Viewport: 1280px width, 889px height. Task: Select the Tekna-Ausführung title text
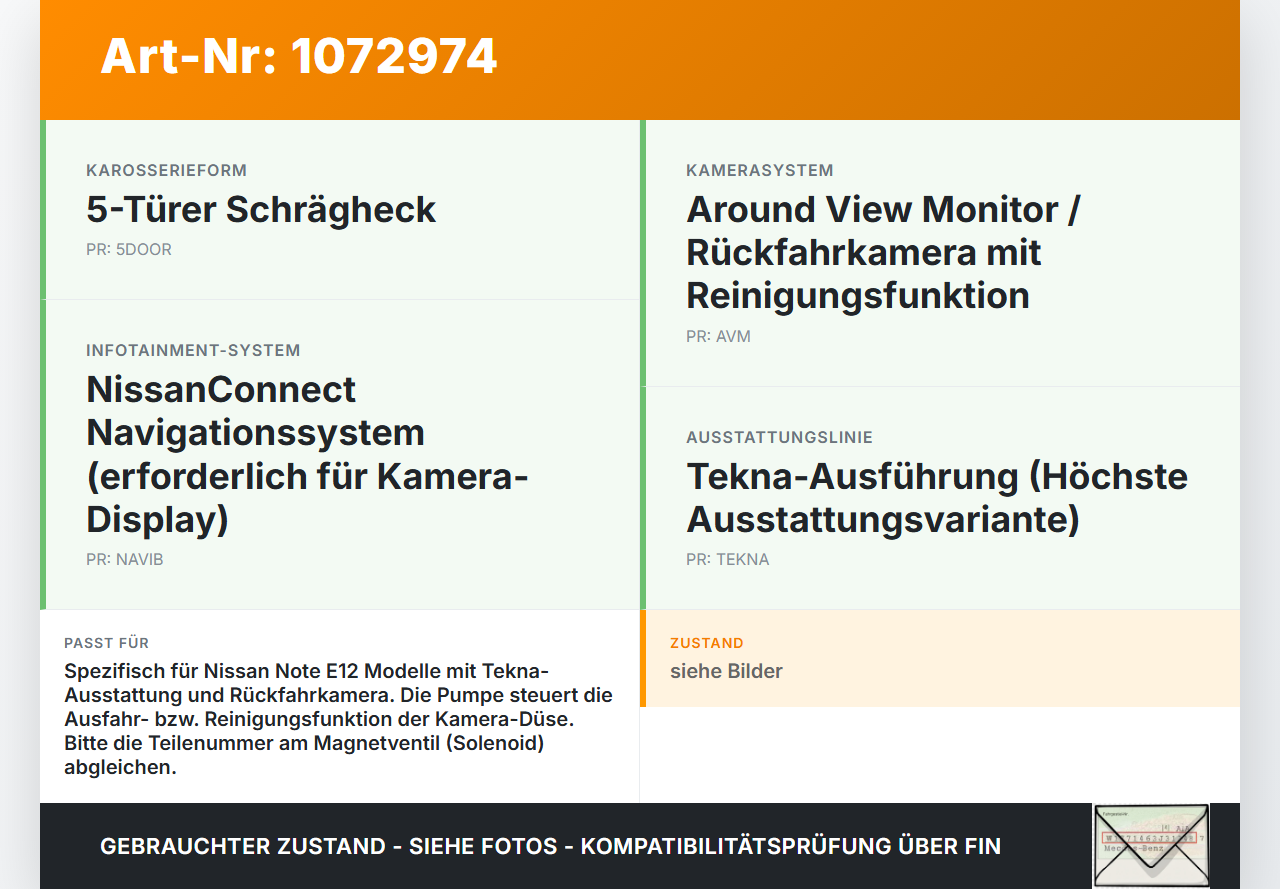[x=937, y=498]
